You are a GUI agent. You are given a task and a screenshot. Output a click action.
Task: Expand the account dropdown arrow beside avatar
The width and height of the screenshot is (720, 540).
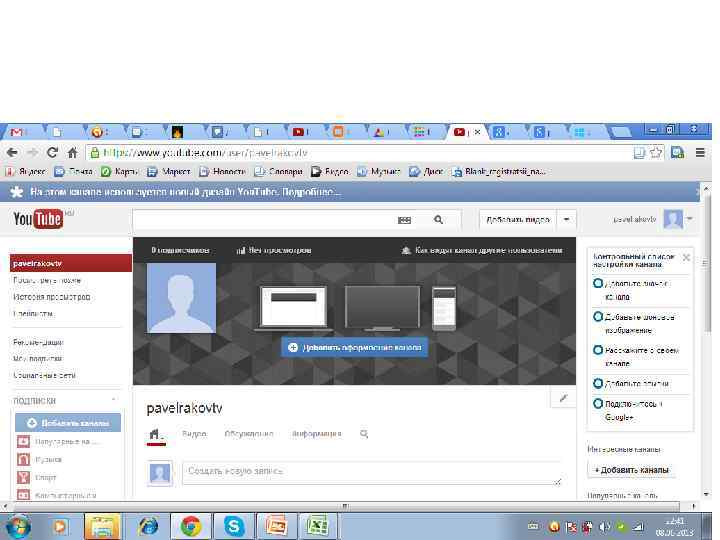689,219
